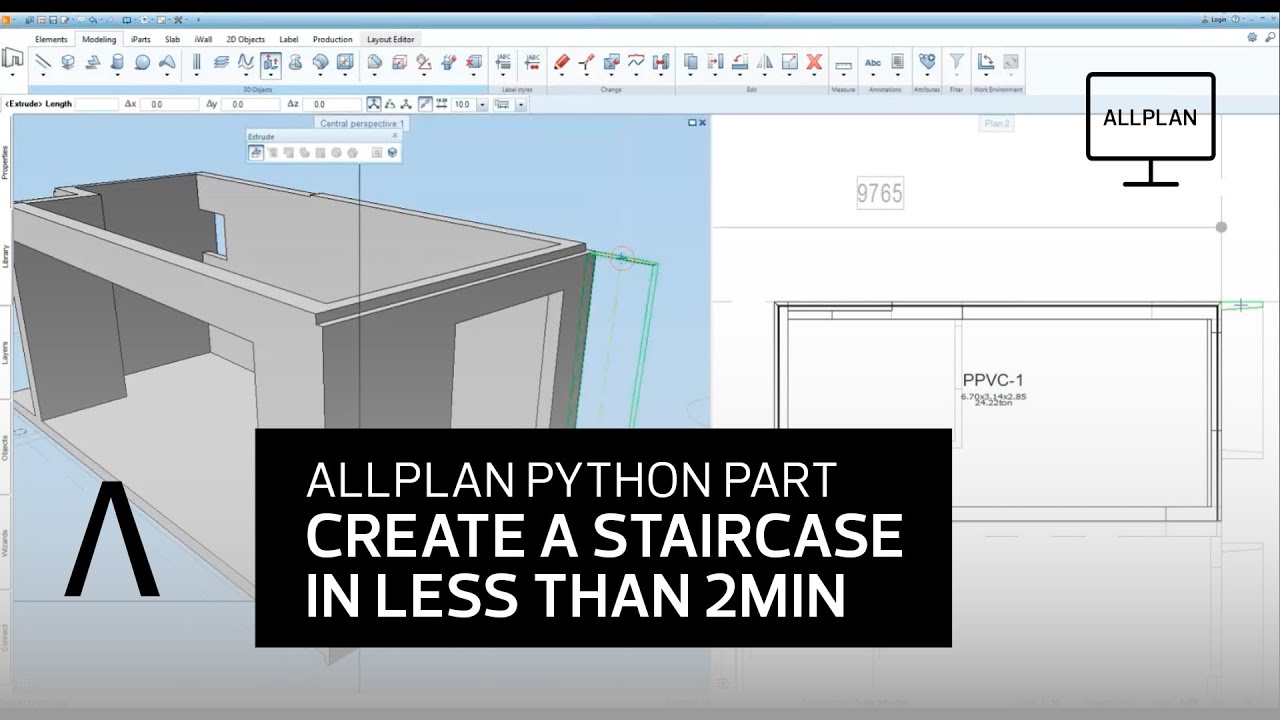The image size is (1280, 720).
Task: Click the Mirror tool in Edit group
Action: 765,62
